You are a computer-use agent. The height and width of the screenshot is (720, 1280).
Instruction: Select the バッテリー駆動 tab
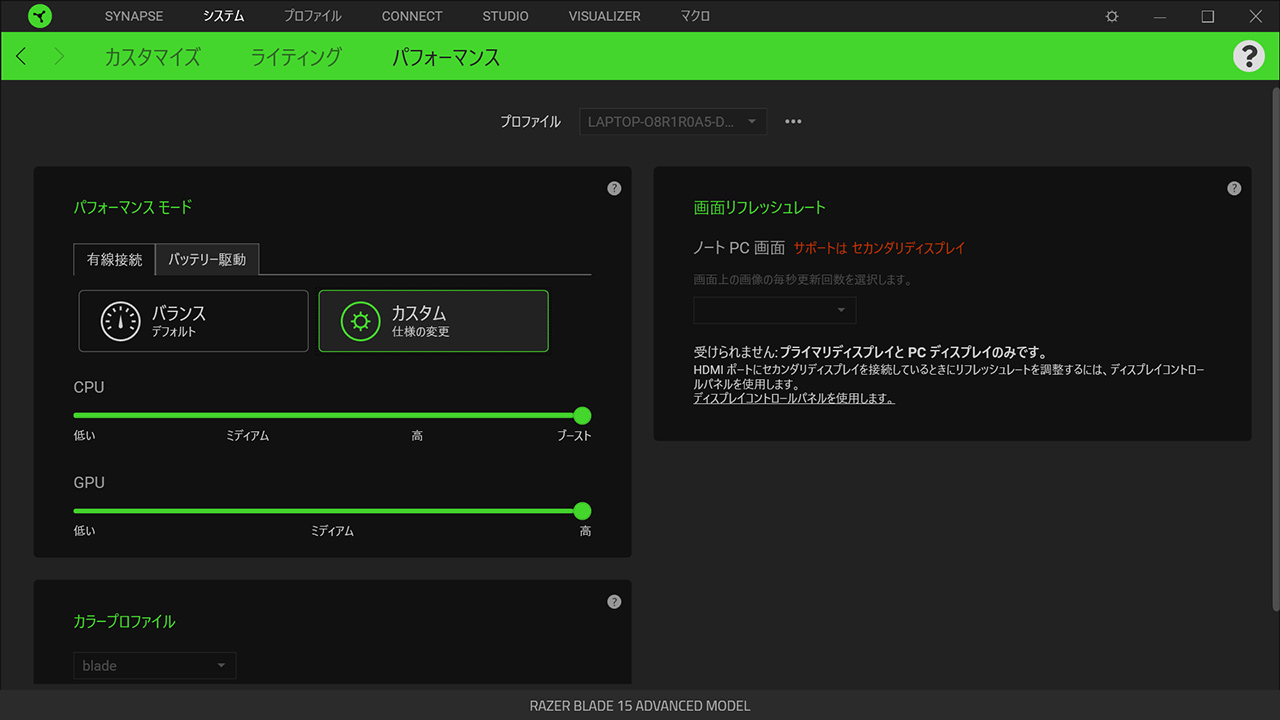(x=207, y=259)
